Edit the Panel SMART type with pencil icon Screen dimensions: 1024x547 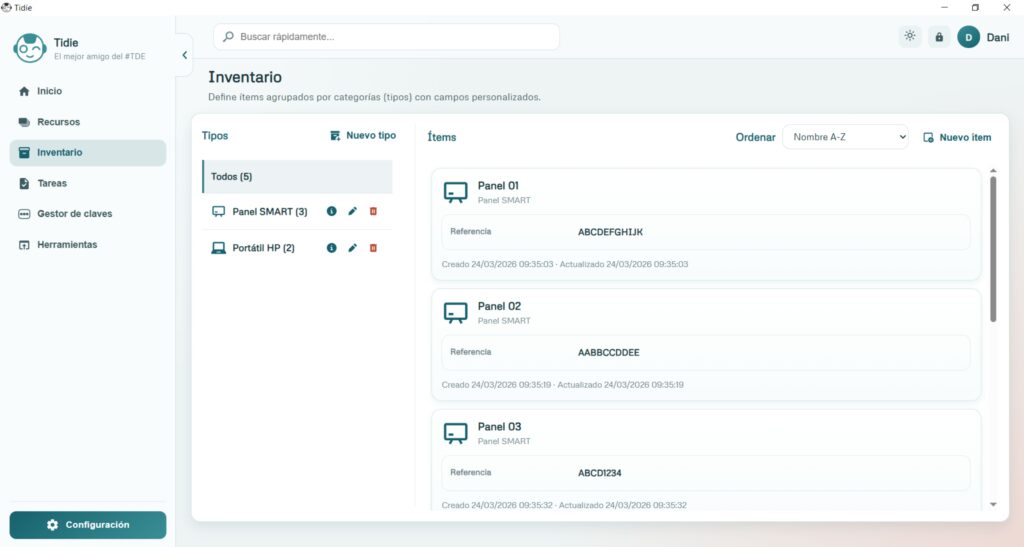click(x=352, y=211)
